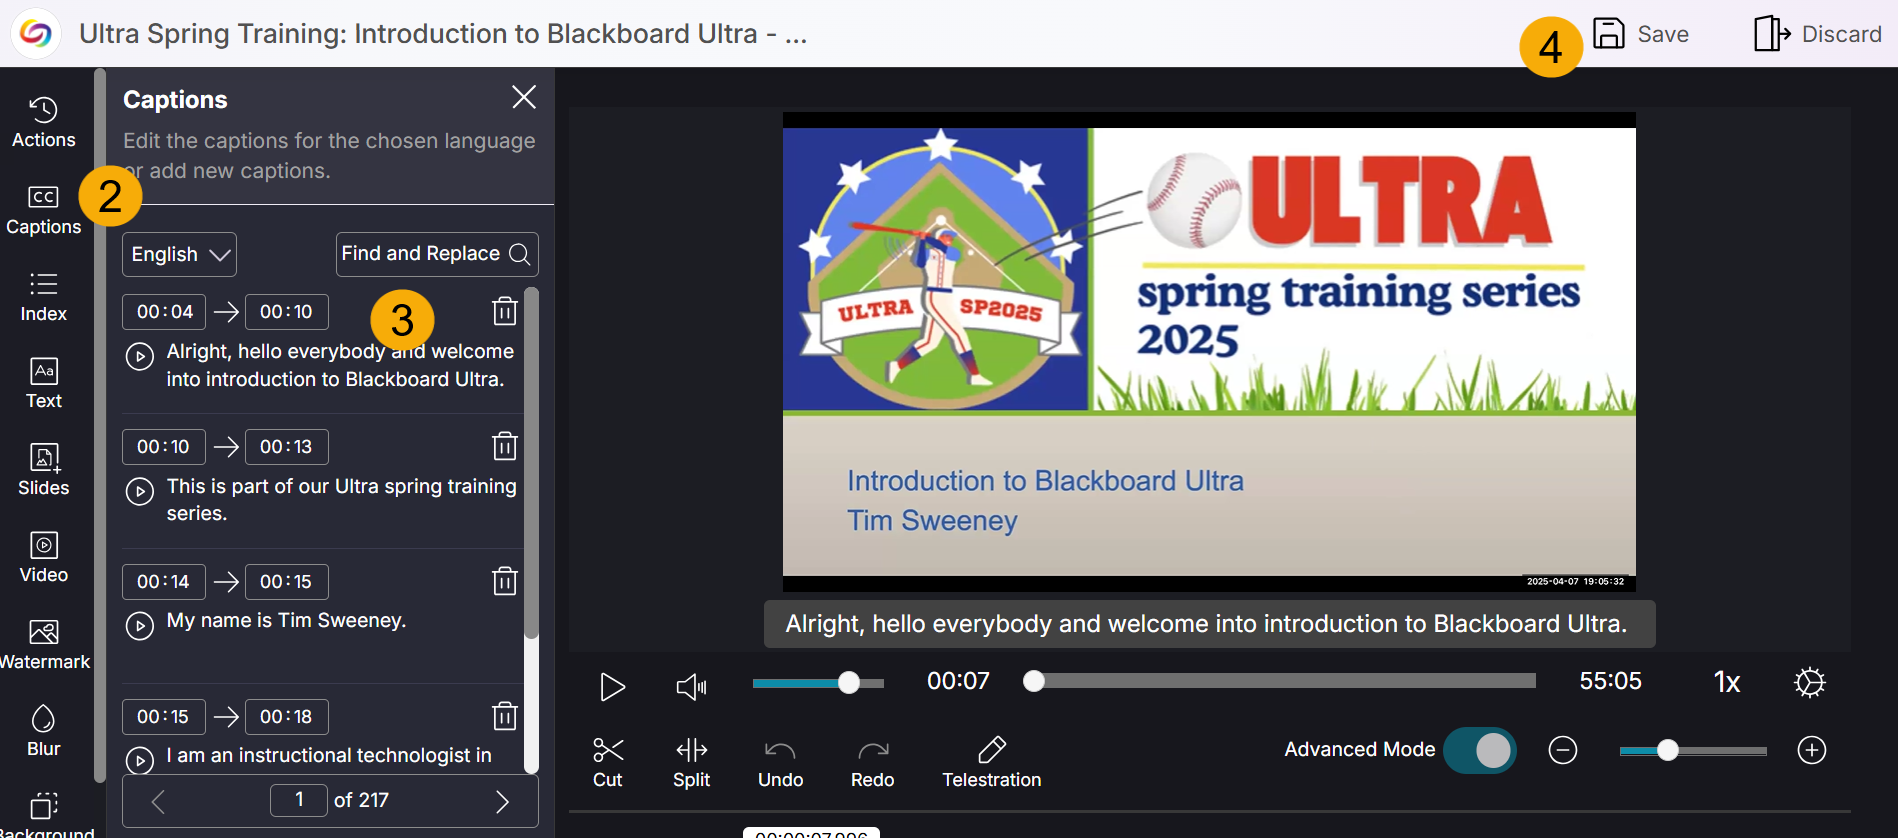The image size is (1898, 838).
Task: Change the 1x playback speed
Action: tap(1727, 682)
